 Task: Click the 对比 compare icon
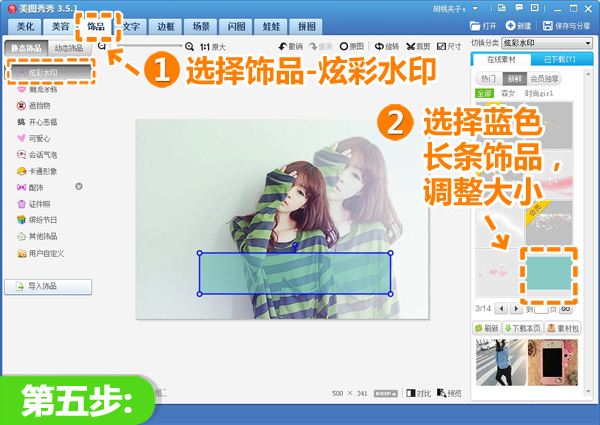pyautogui.click(x=411, y=393)
